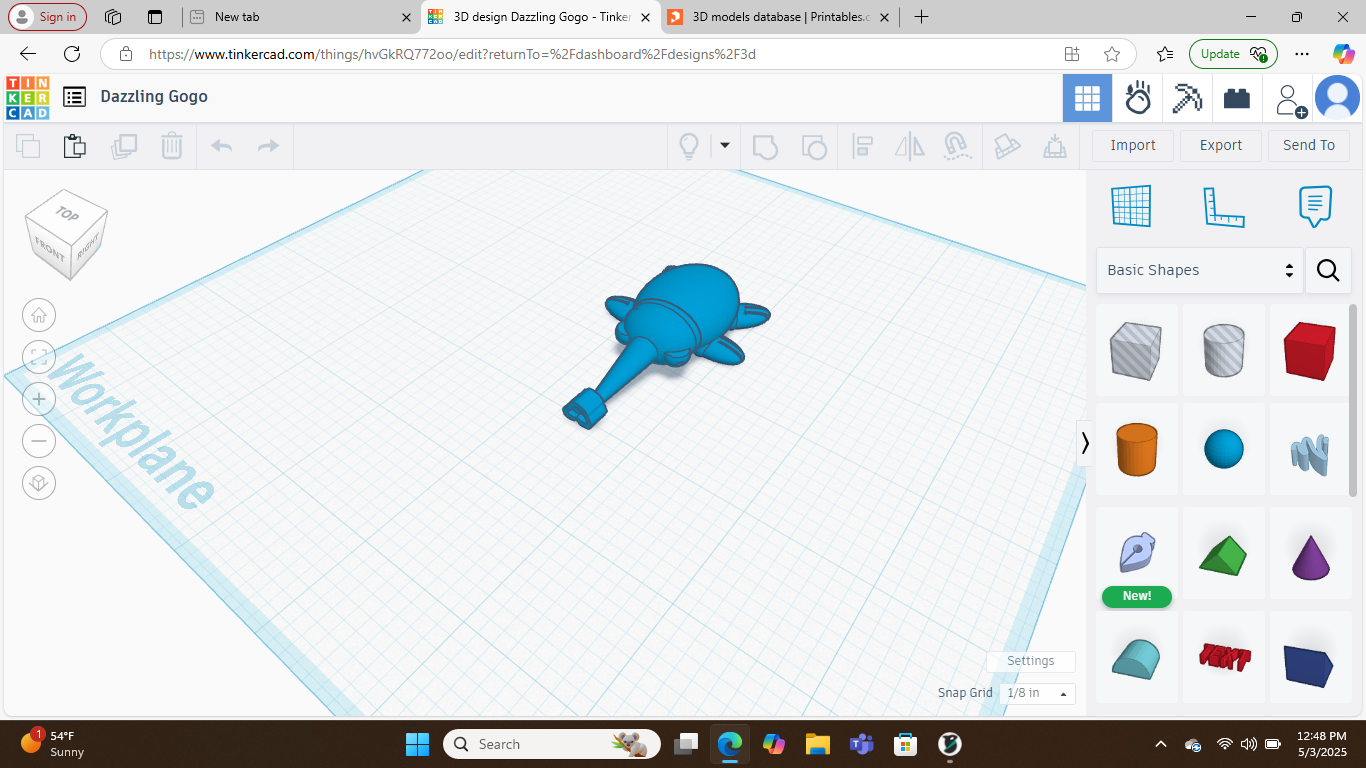The image size is (1366, 768).
Task: Click the Fit all in view icon
Action: 39,357
